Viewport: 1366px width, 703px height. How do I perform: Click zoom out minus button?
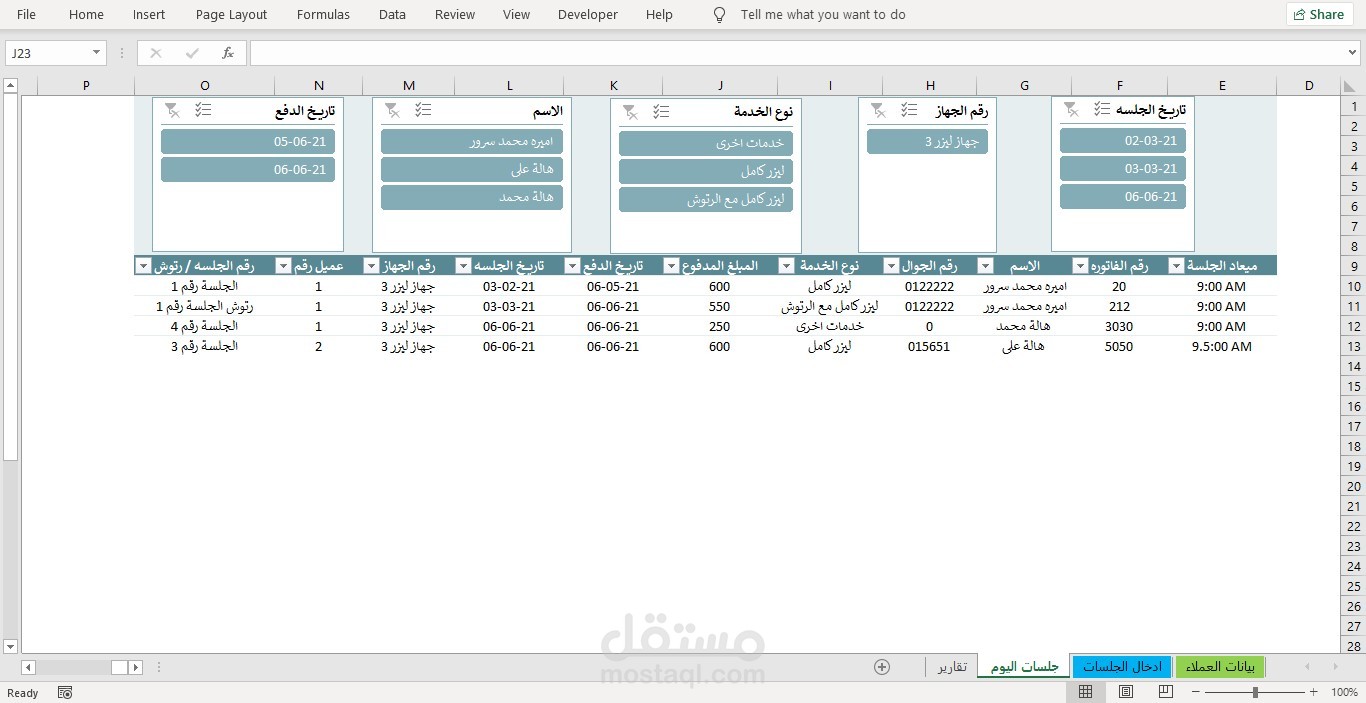click(x=1197, y=692)
